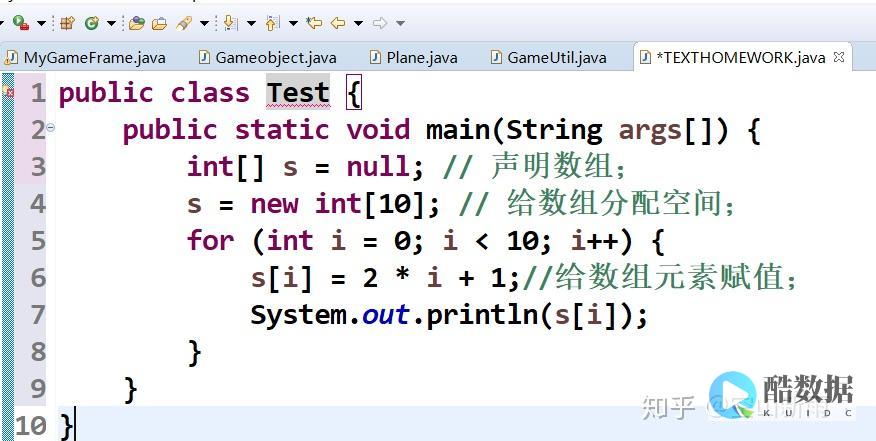Click the error marker beside line 1
The width and height of the screenshot is (876, 441).
[x=8, y=91]
